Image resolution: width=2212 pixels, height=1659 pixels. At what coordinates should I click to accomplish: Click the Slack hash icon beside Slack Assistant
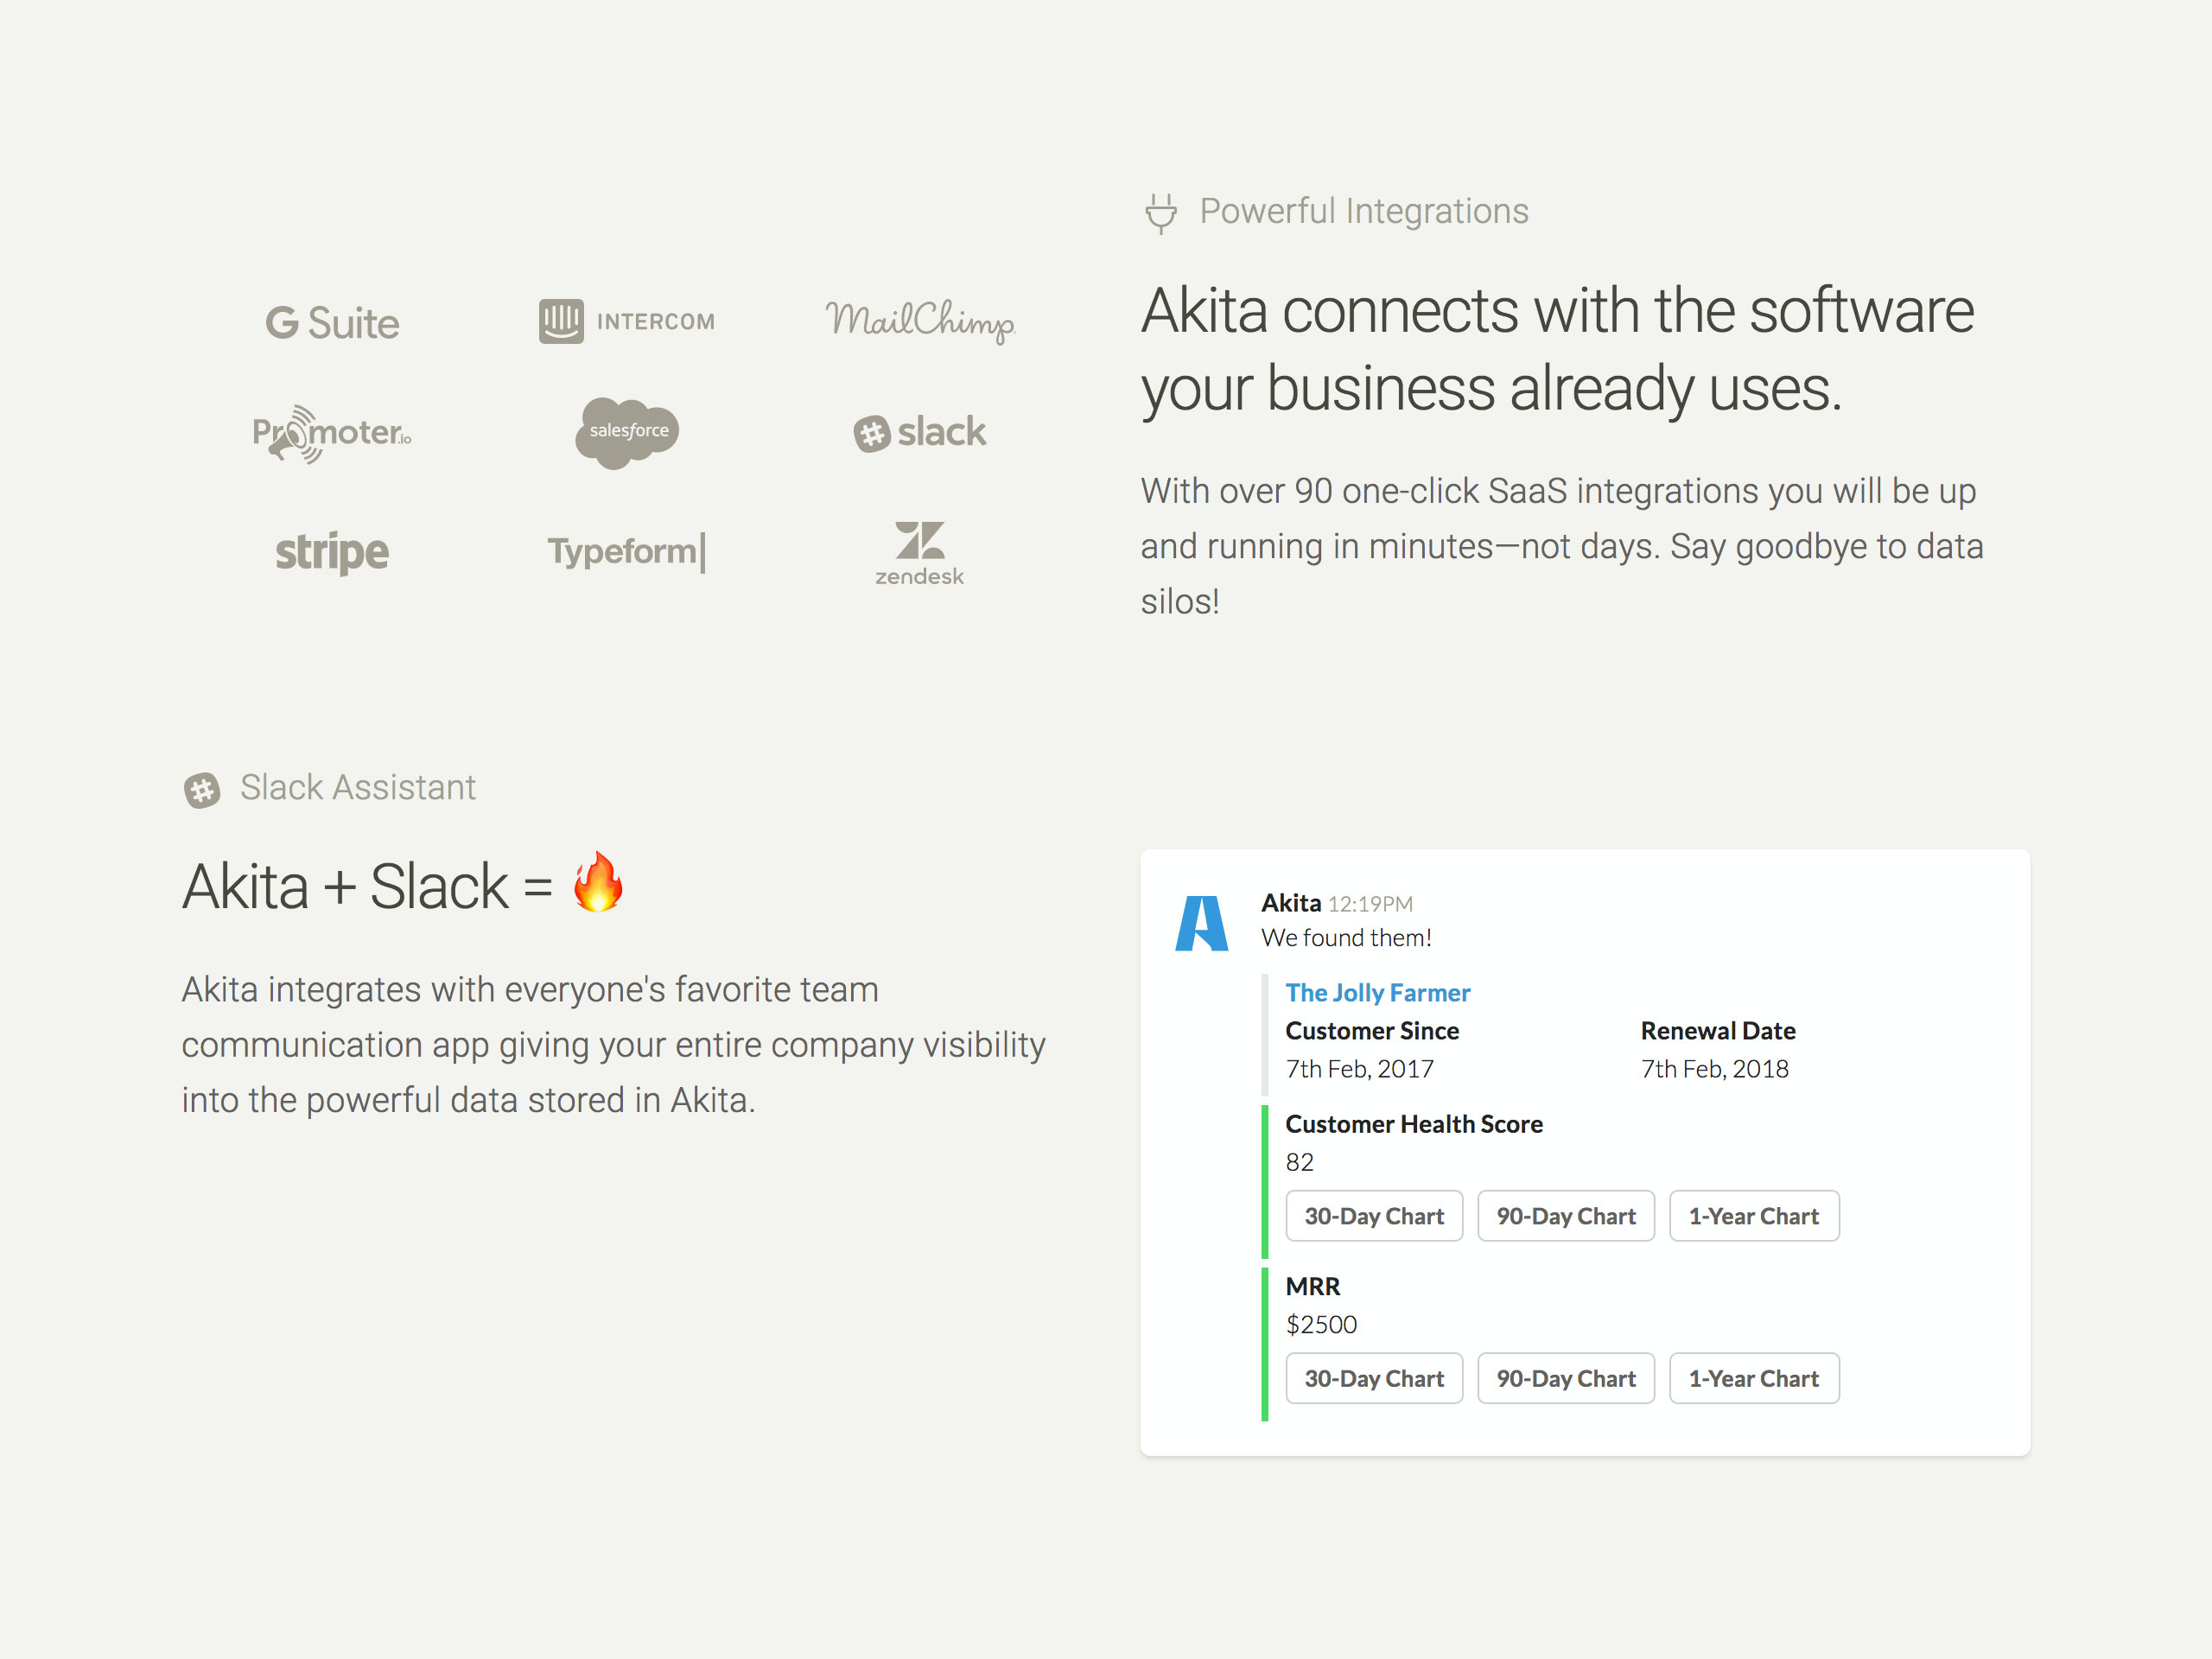pyautogui.click(x=202, y=790)
